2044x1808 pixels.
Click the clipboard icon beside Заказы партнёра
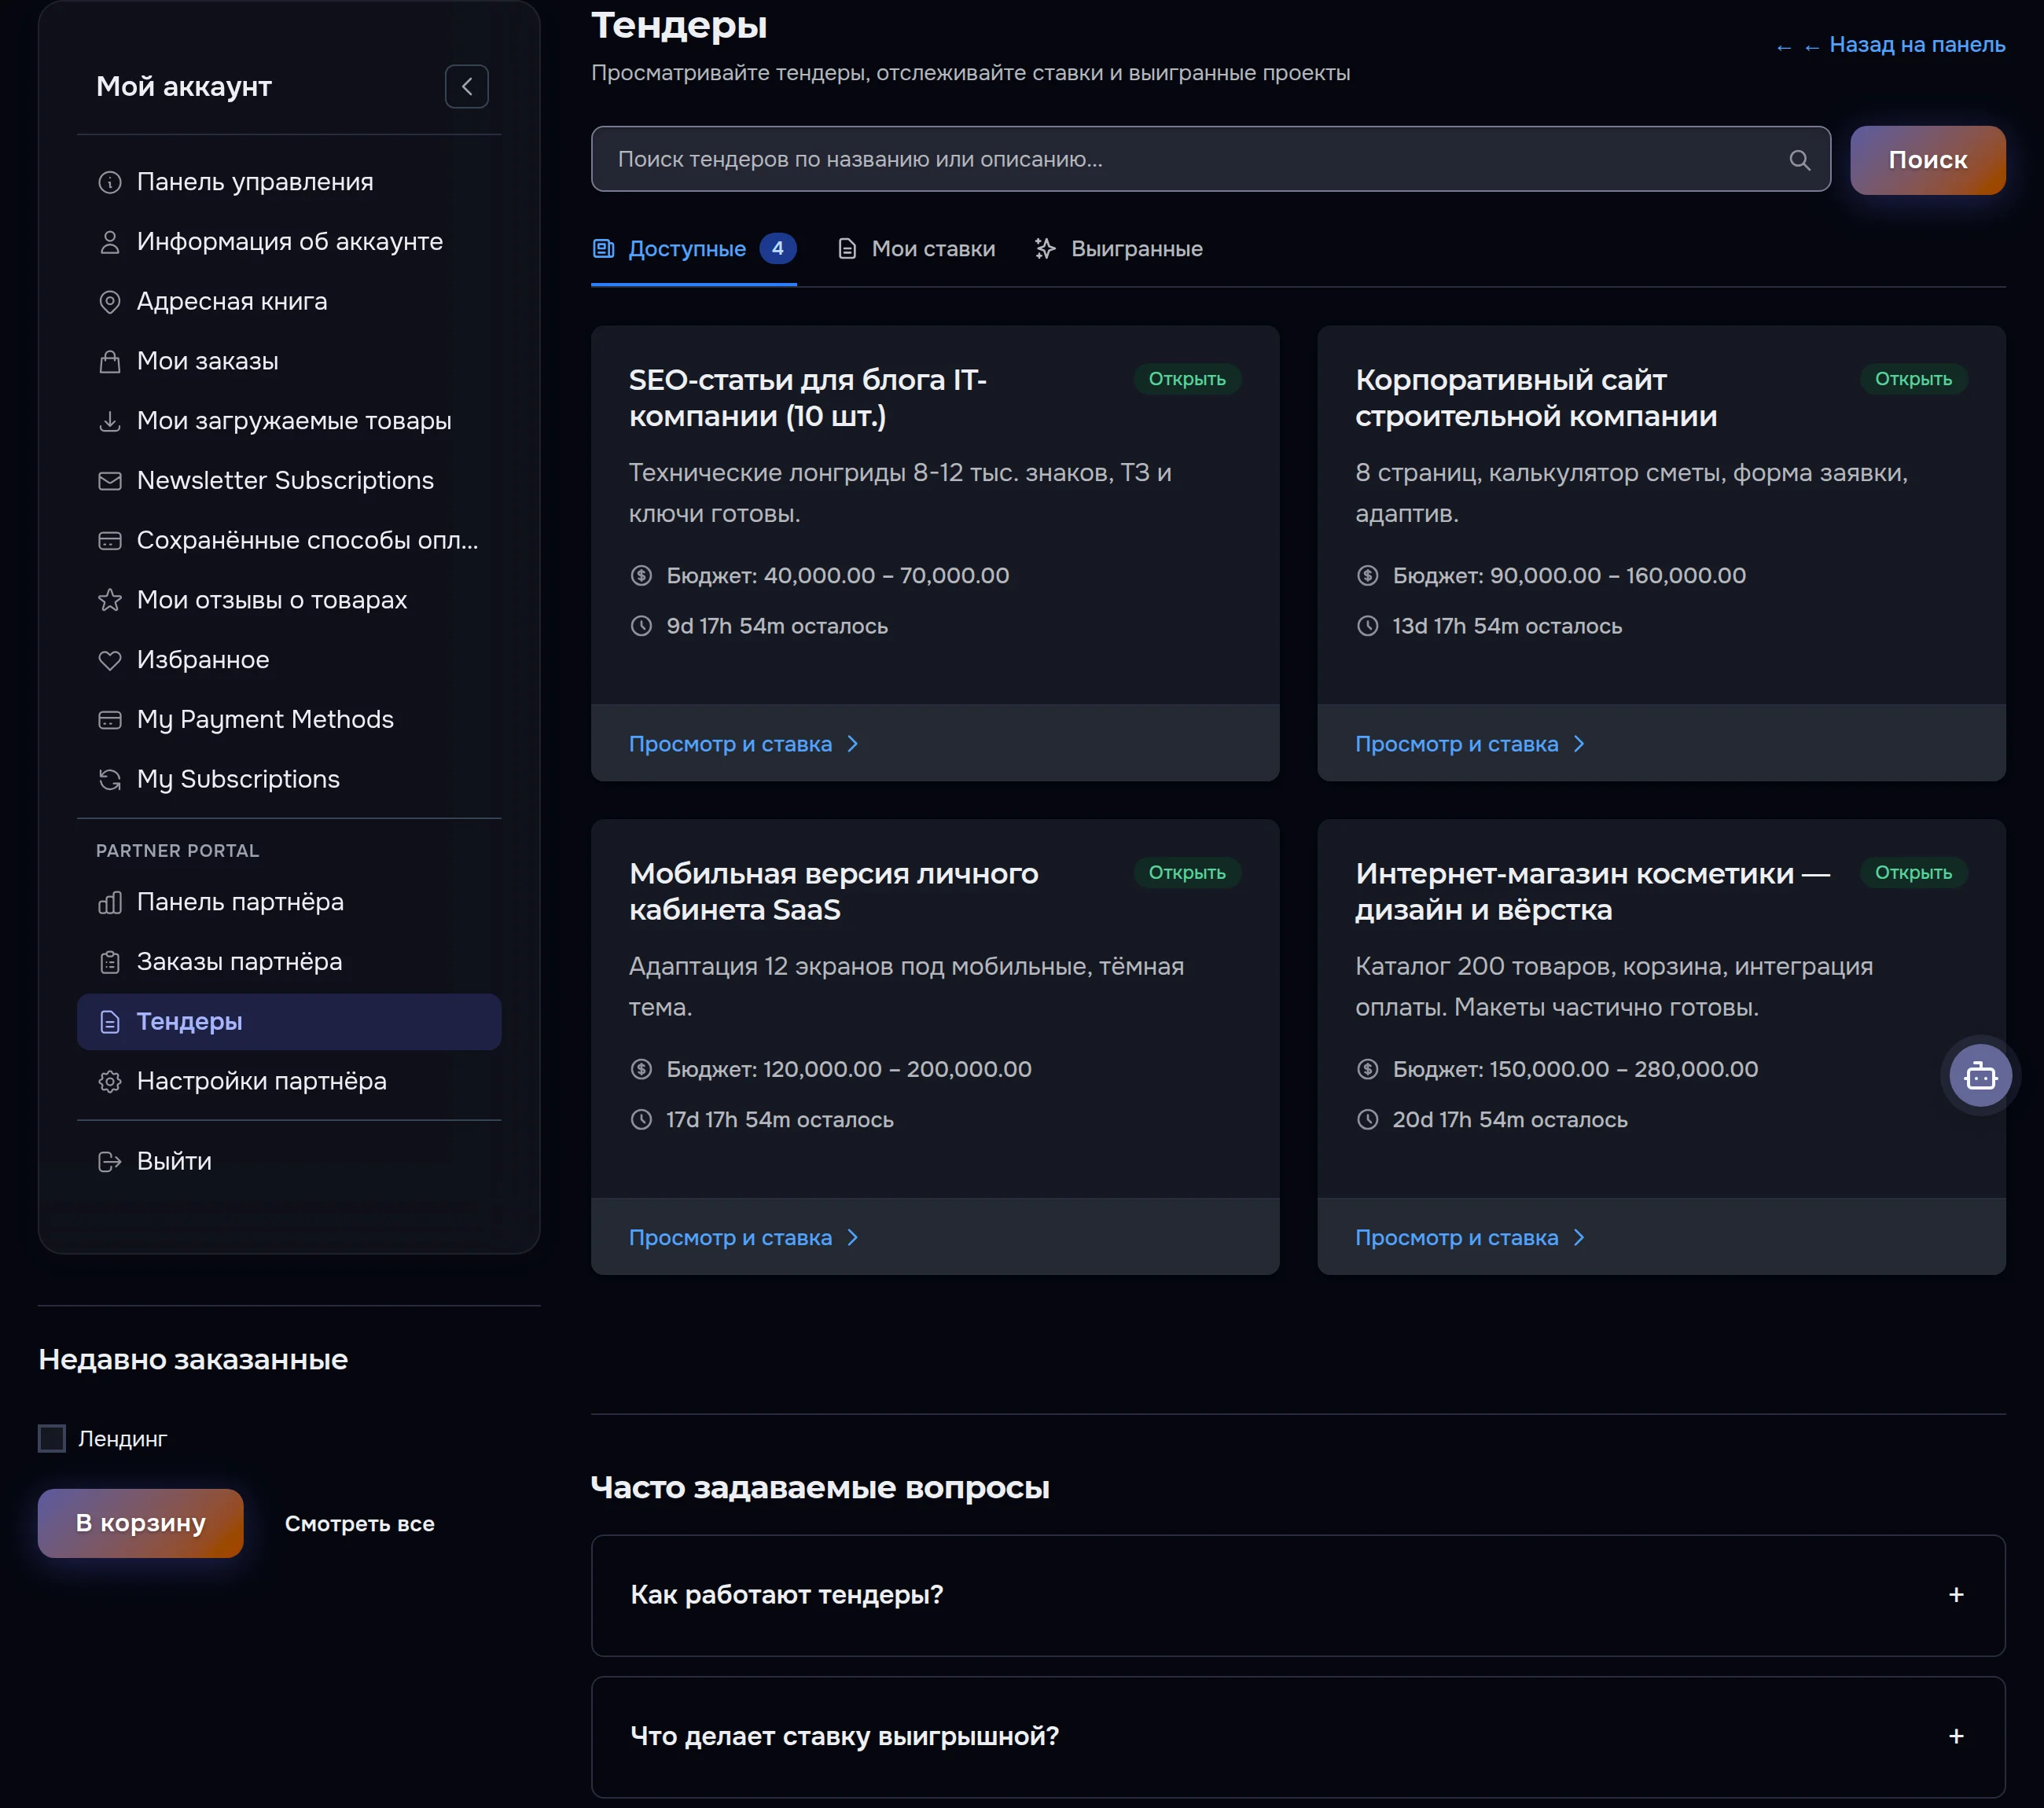[x=110, y=962]
